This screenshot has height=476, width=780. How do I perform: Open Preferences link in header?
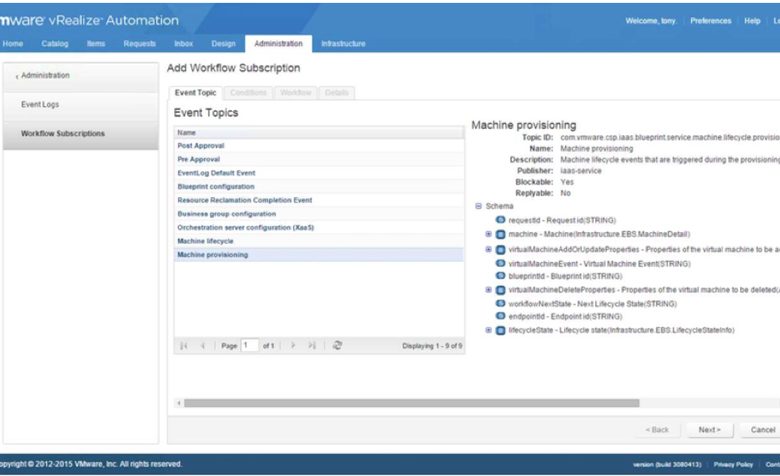point(710,21)
